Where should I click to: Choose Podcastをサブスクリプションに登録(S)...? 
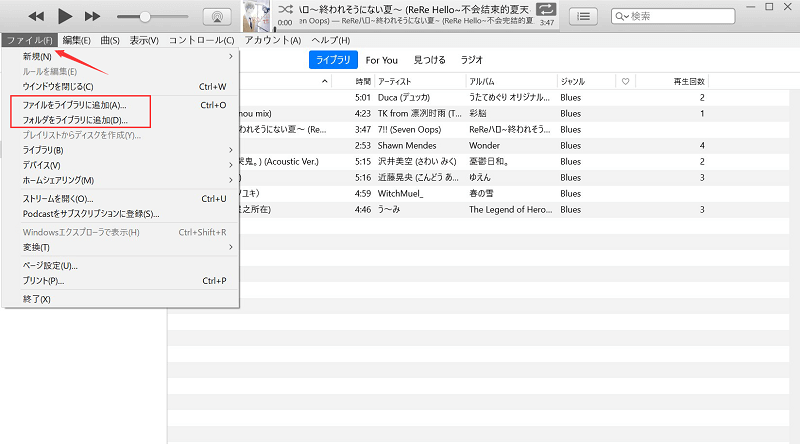click(x=120, y=214)
